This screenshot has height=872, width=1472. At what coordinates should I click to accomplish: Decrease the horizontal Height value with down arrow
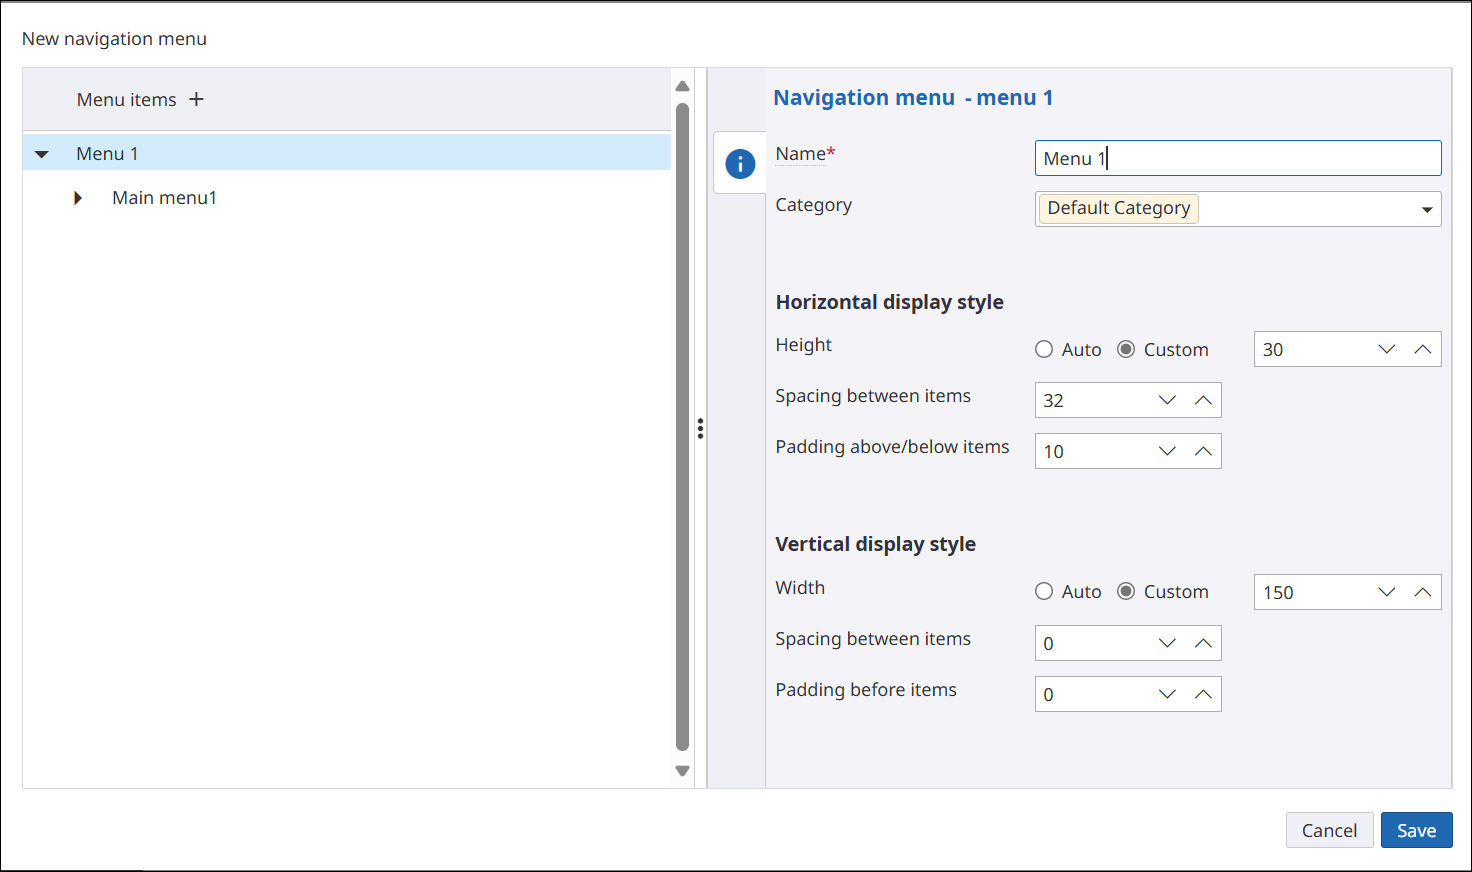1386,349
